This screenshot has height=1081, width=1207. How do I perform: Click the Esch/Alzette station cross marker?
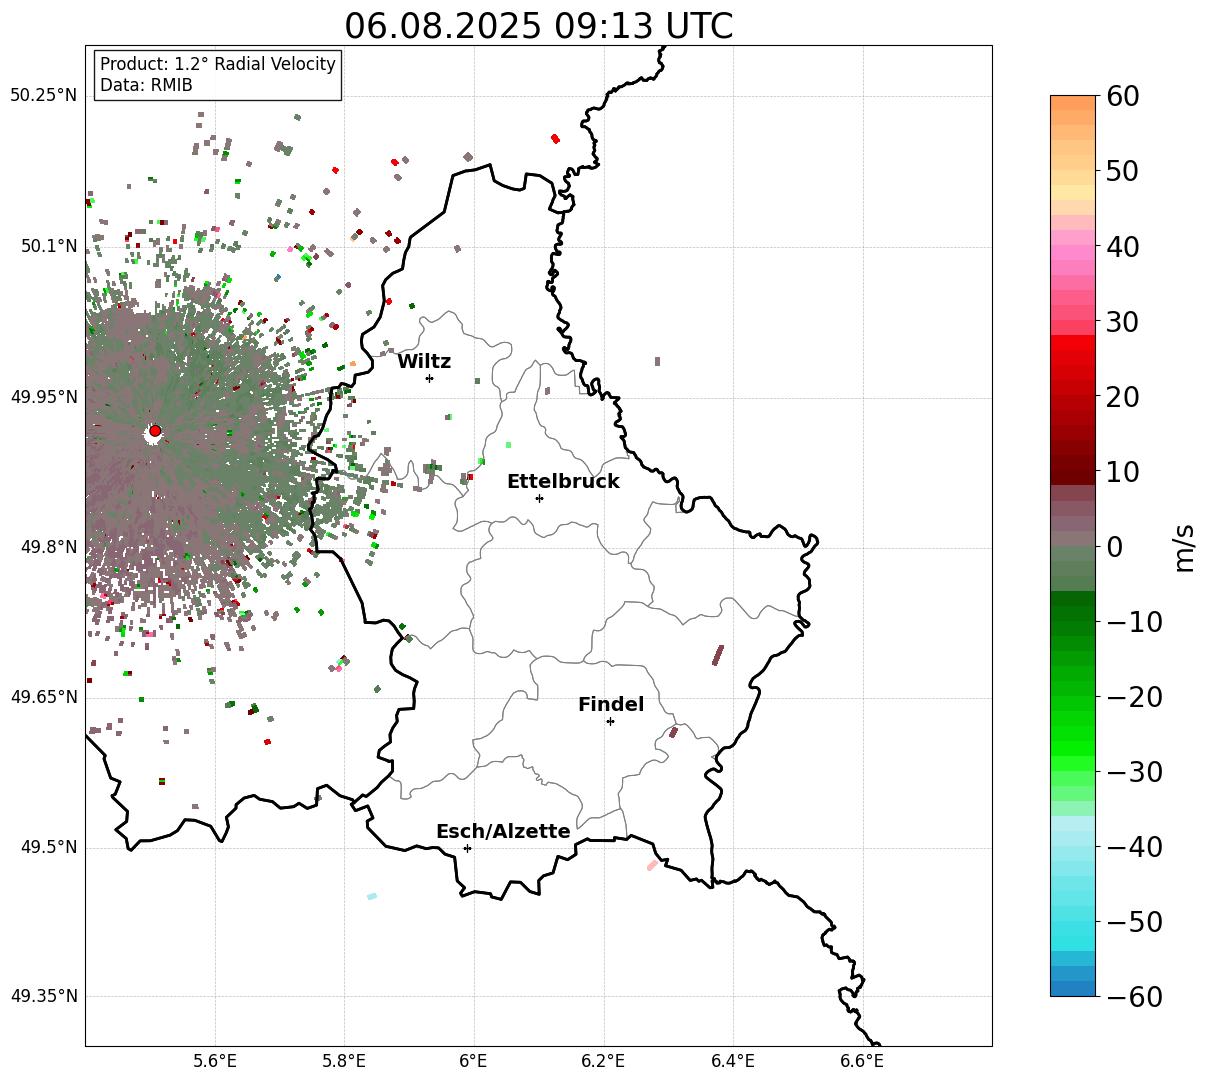coord(467,848)
